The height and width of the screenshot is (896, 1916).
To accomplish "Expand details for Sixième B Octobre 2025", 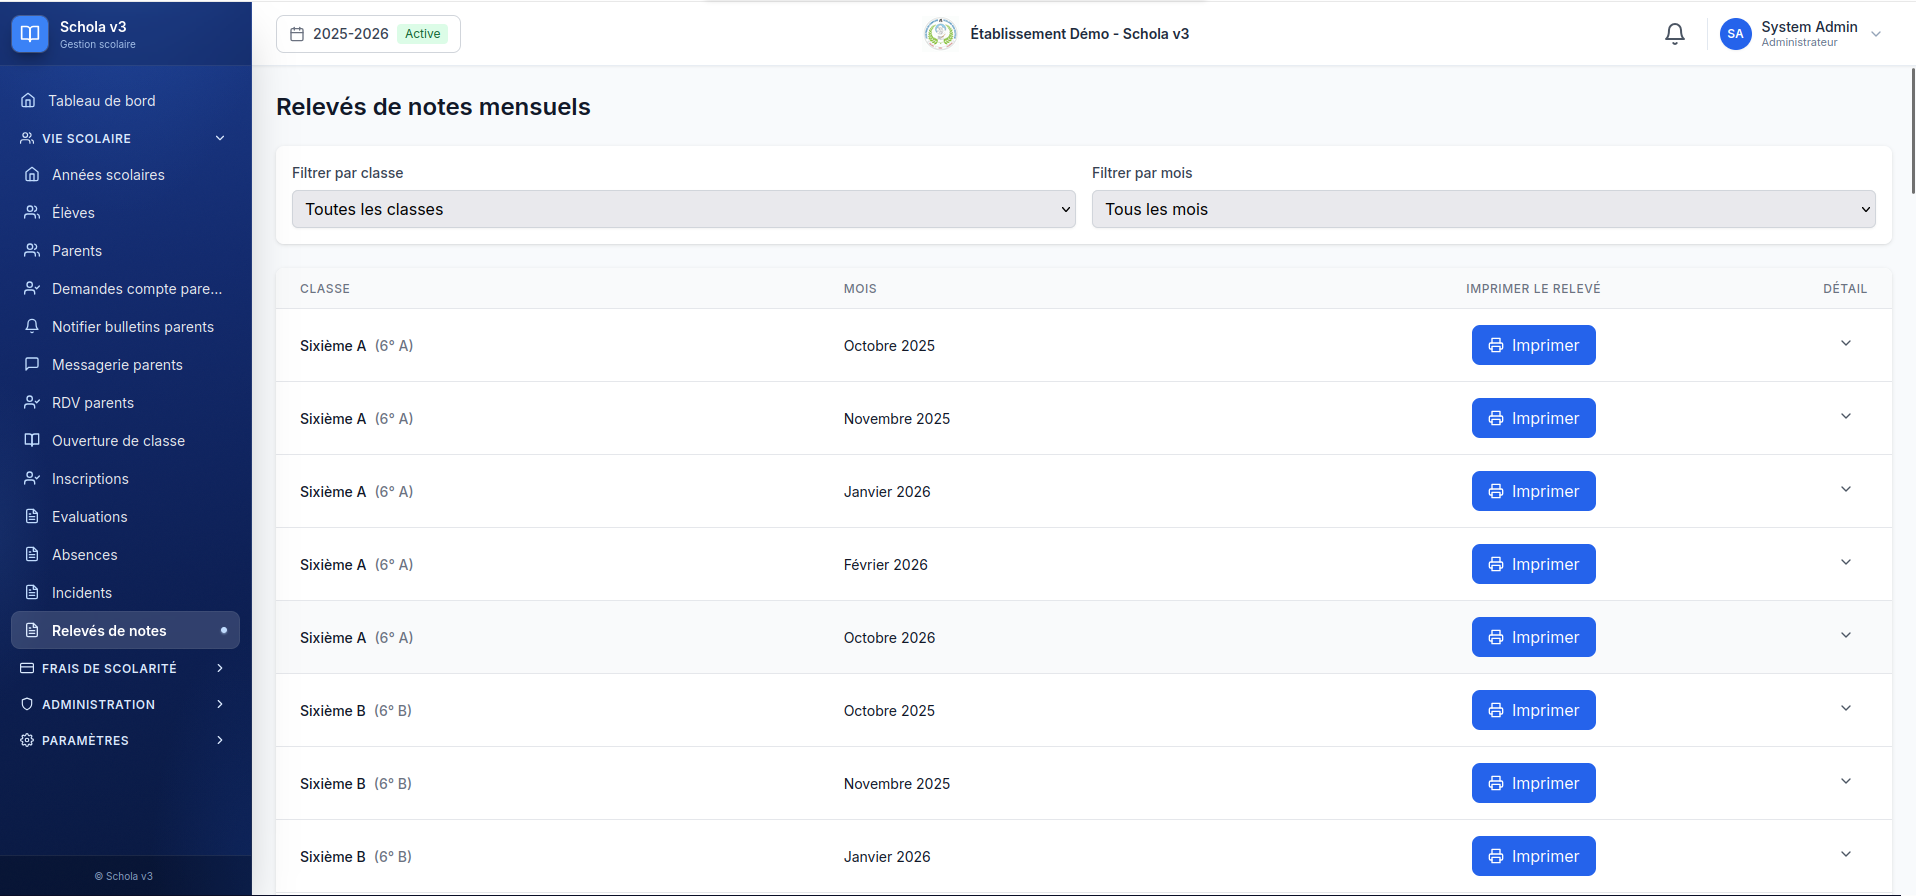I will coord(1846,708).
